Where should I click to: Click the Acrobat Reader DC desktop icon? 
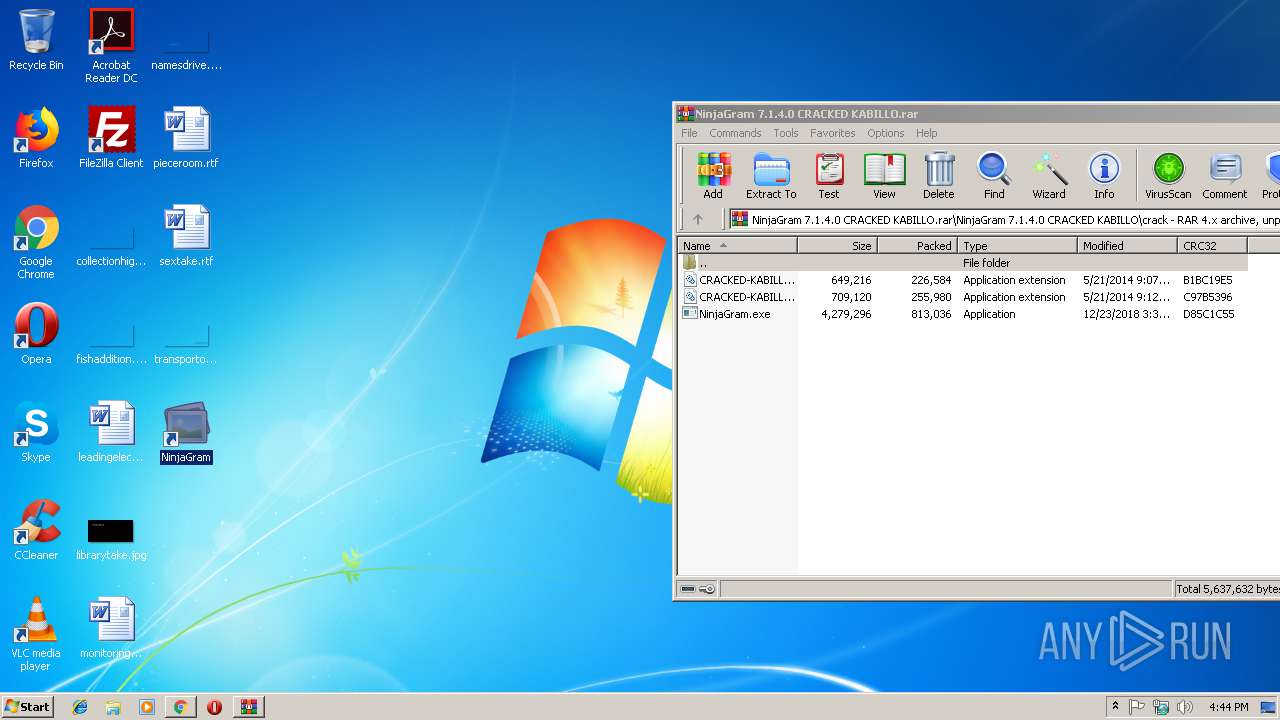[x=111, y=46]
